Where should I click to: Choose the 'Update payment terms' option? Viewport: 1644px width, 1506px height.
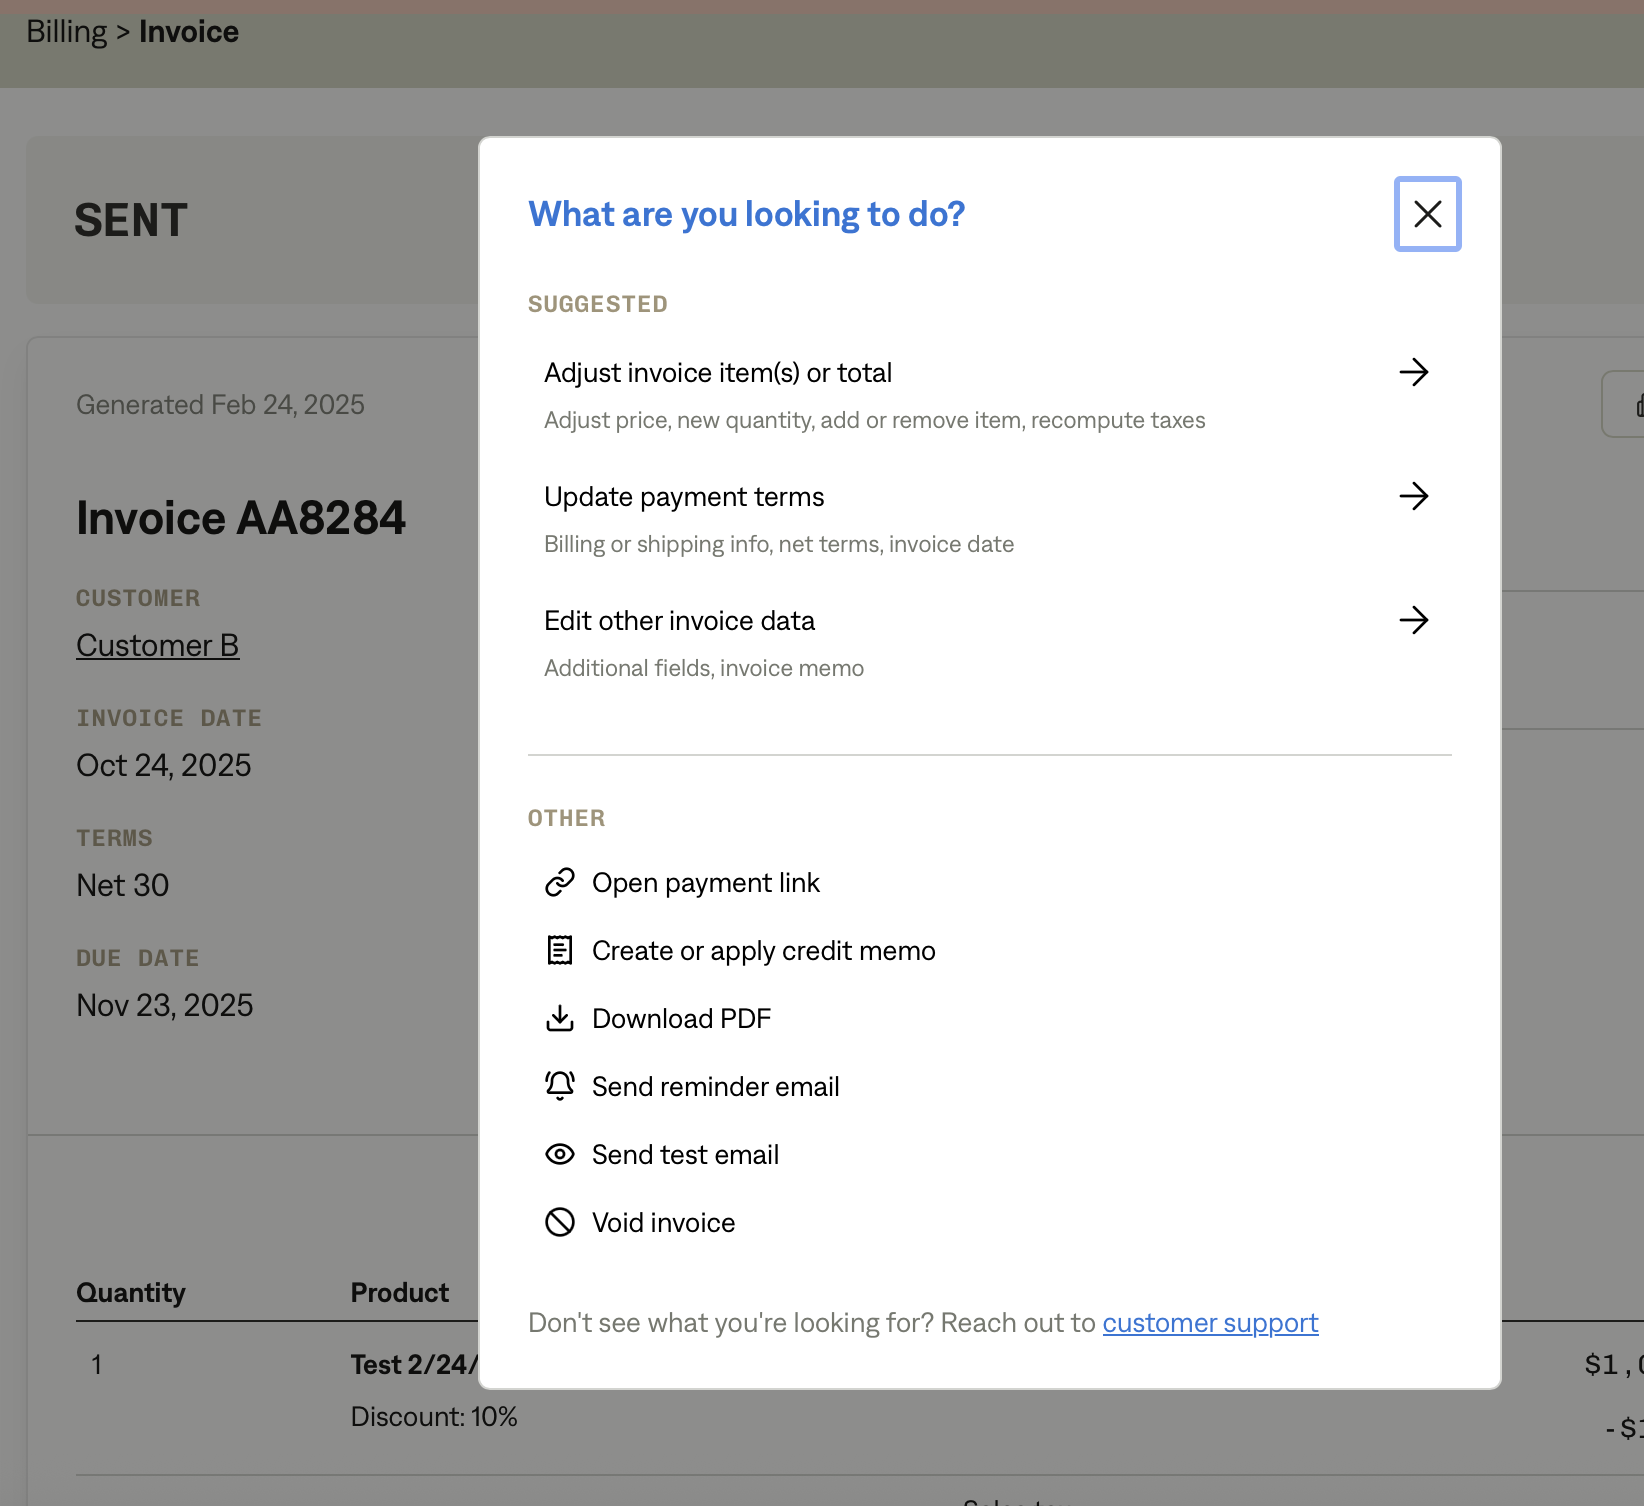click(x=684, y=497)
